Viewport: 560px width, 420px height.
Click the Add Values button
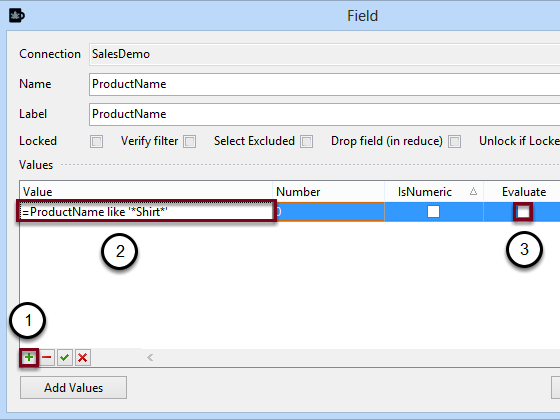click(73, 388)
